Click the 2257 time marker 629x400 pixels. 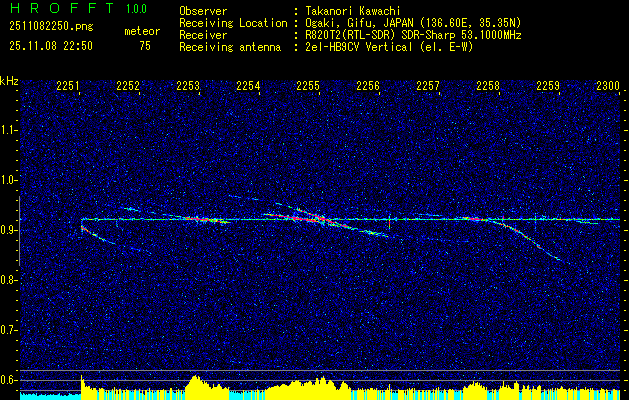428,85
